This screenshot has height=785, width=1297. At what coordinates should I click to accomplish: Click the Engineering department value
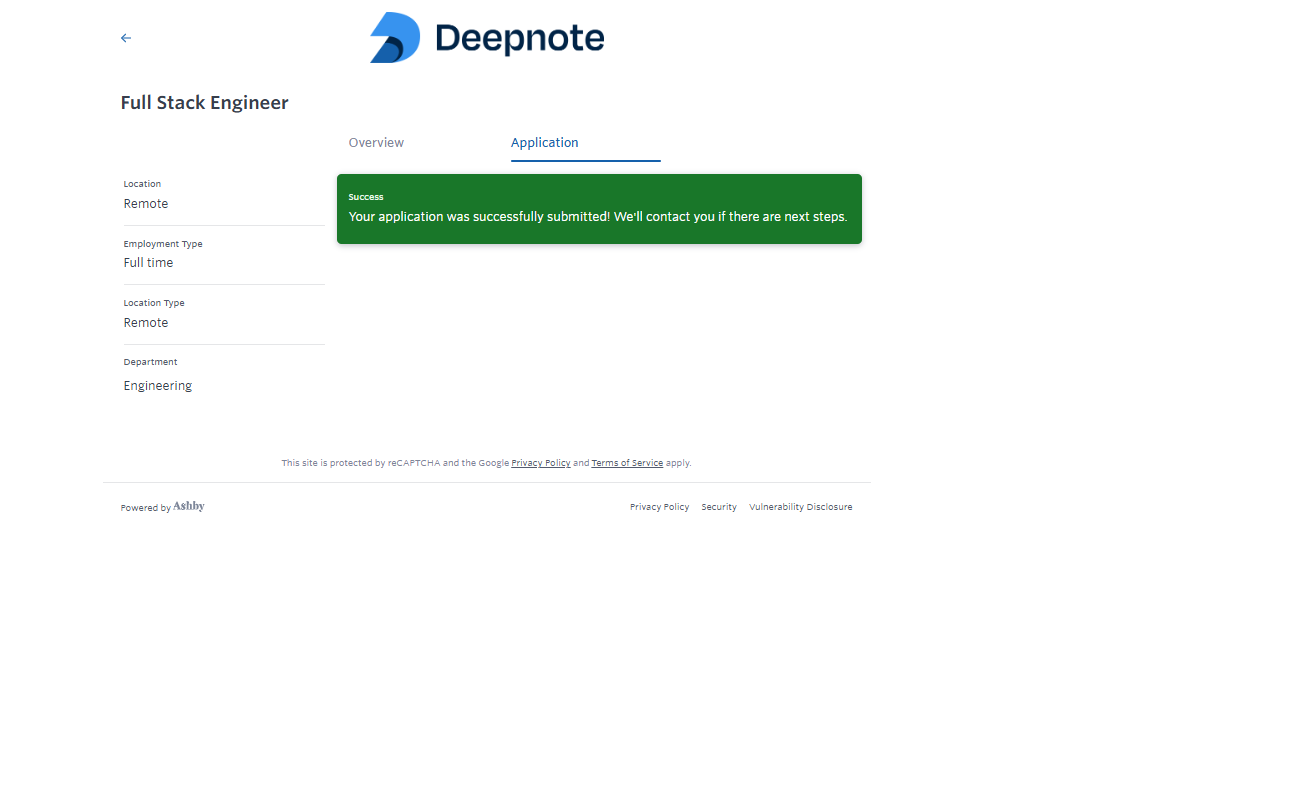(158, 386)
